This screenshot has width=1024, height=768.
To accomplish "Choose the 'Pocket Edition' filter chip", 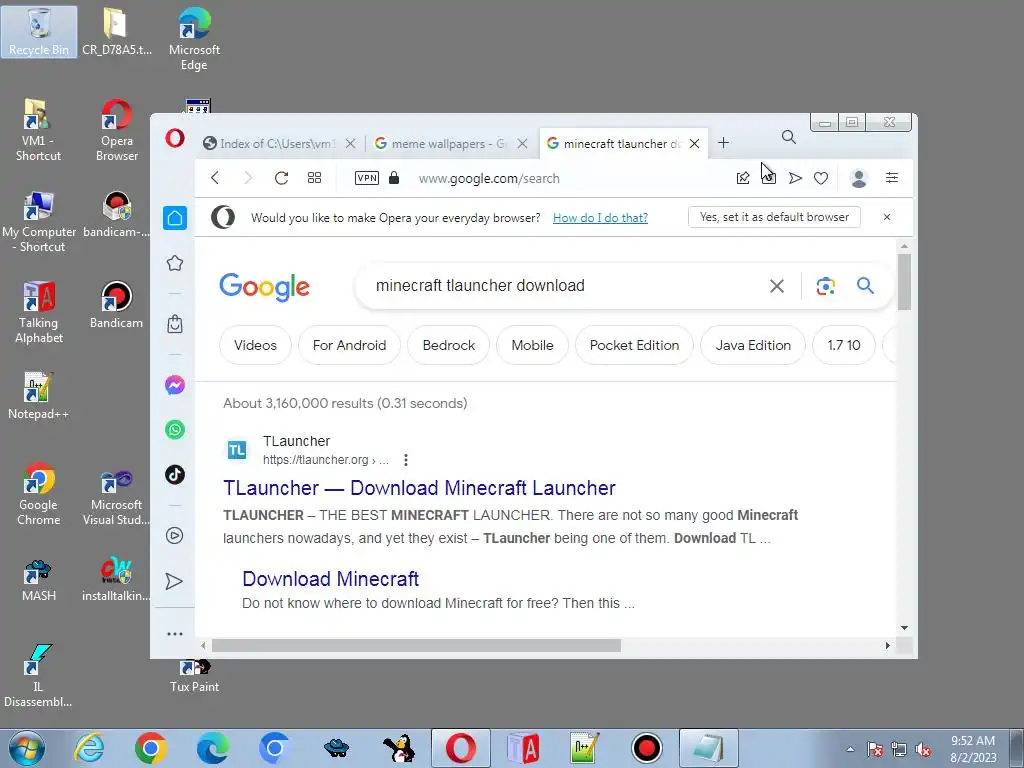I will tap(634, 345).
